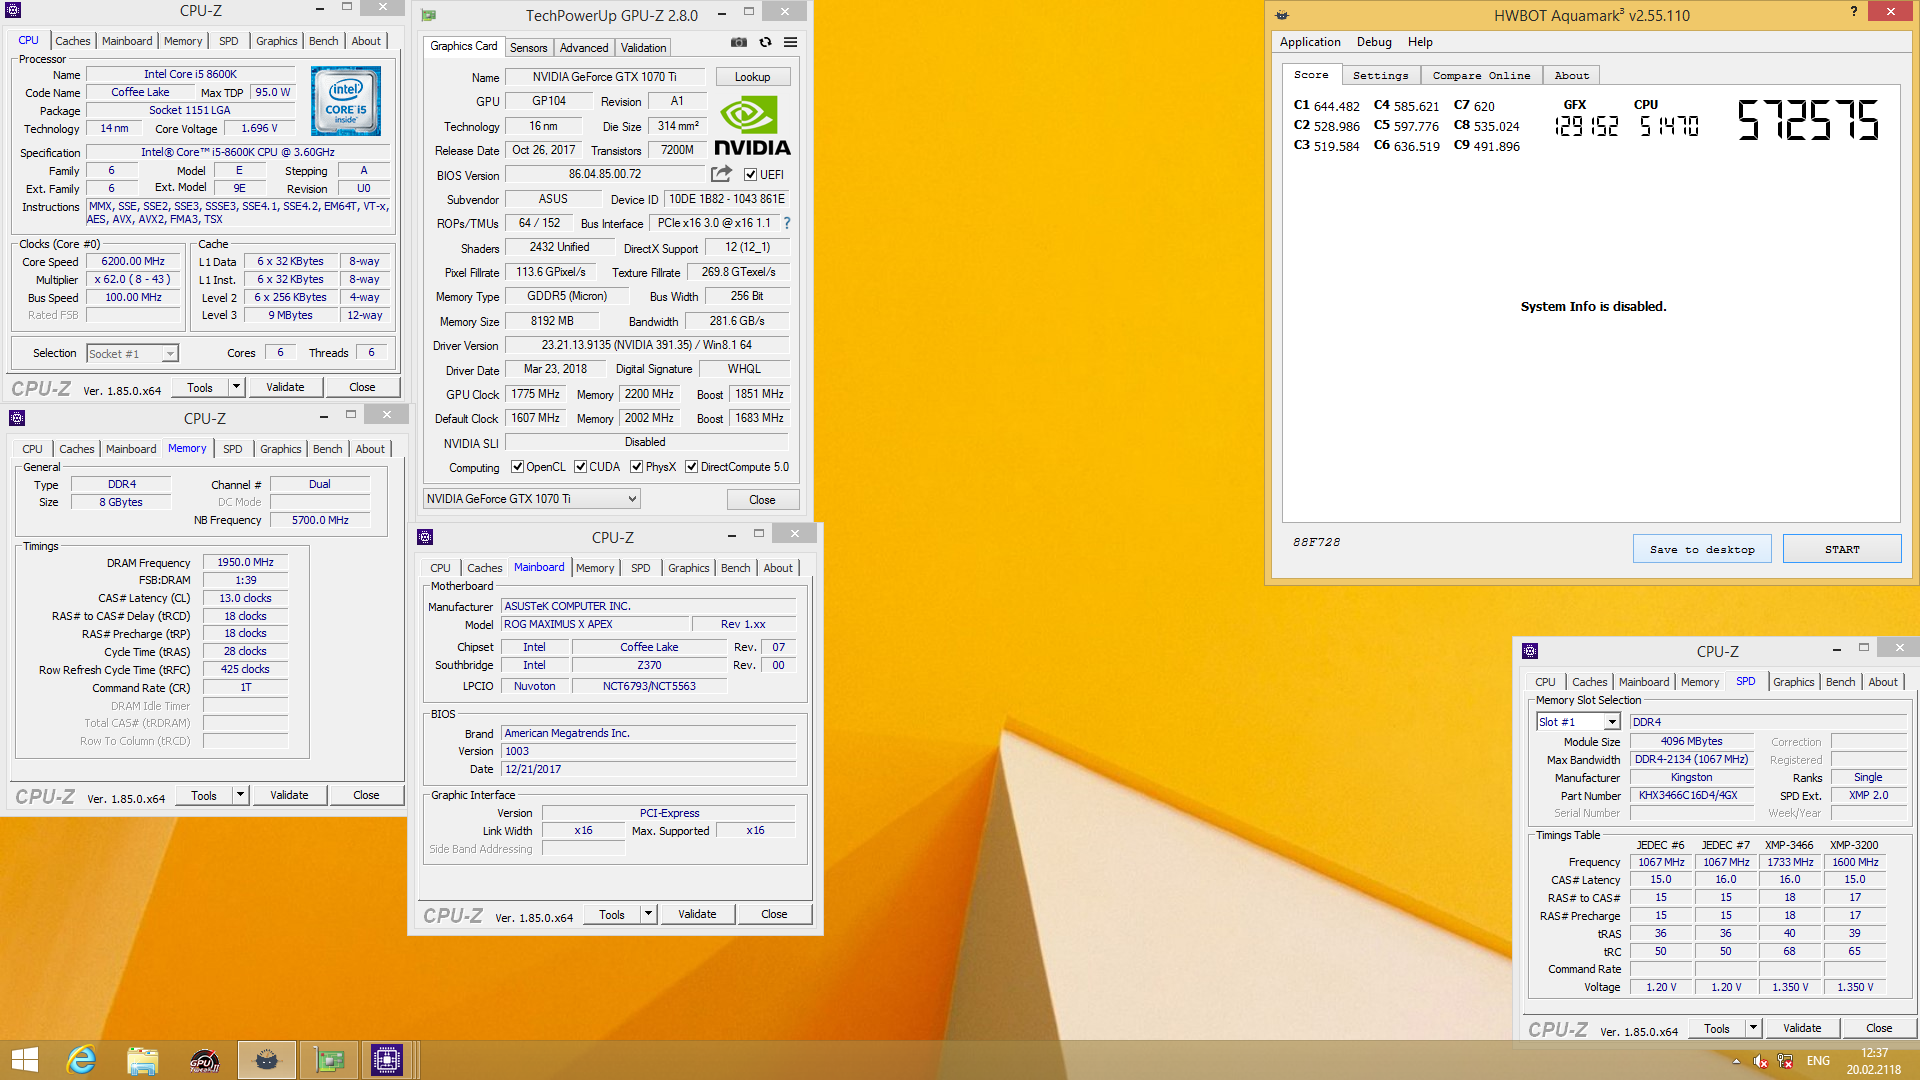Click the BIOS export share icon
The width and height of the screenshot is (1920, 1080).
point(721,174)
